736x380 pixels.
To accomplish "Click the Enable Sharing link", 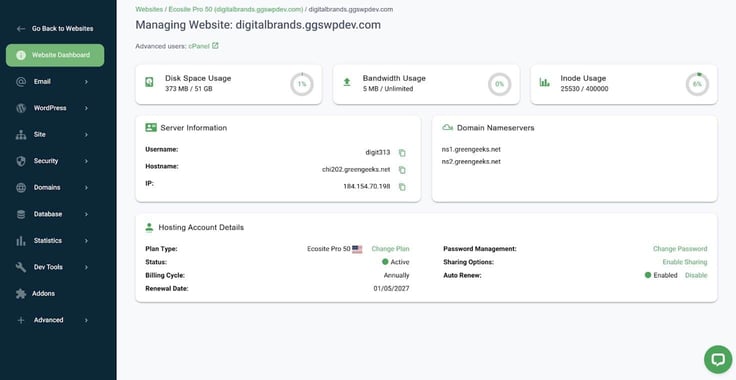I will (685, 262).
